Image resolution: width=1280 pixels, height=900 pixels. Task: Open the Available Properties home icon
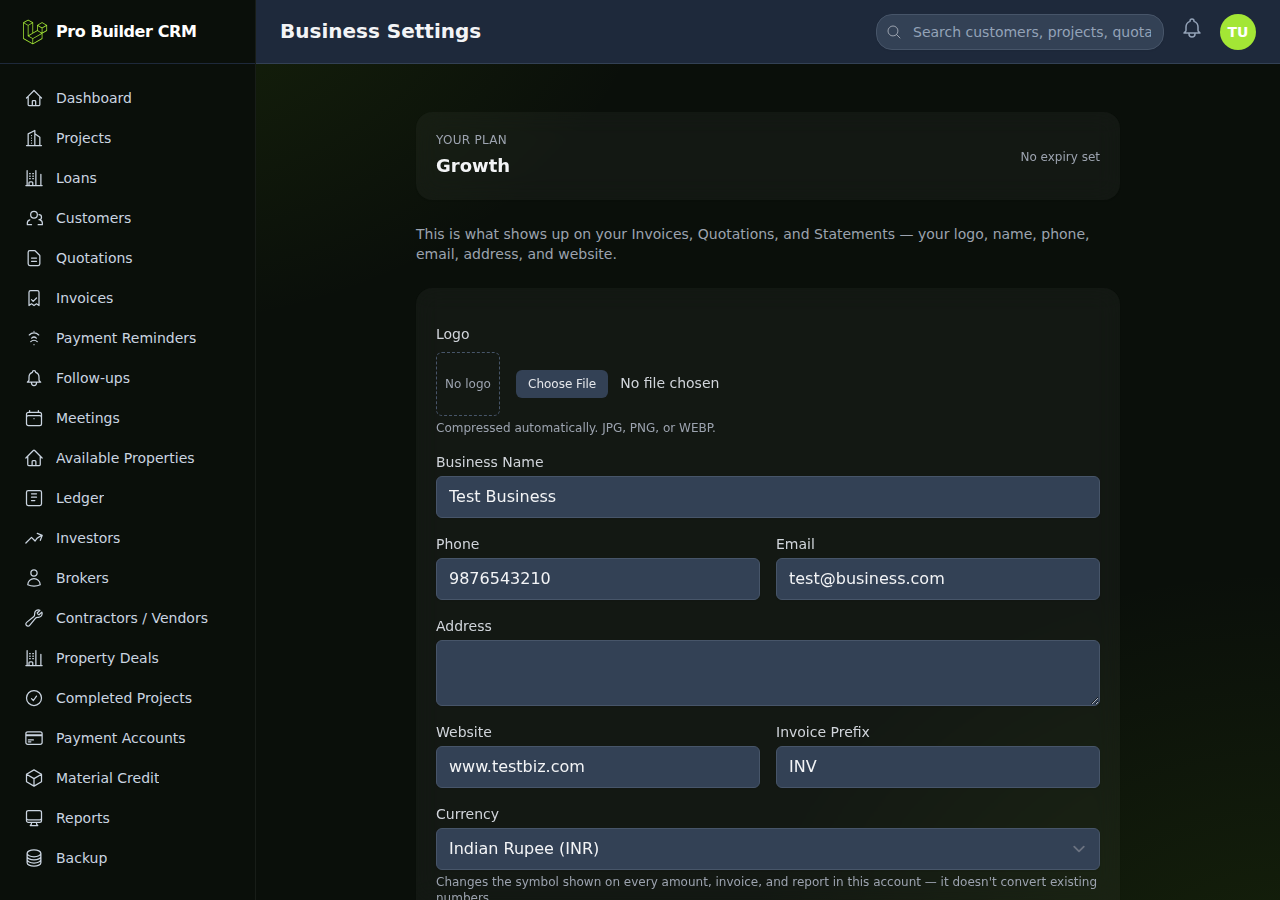click(34, 458)
